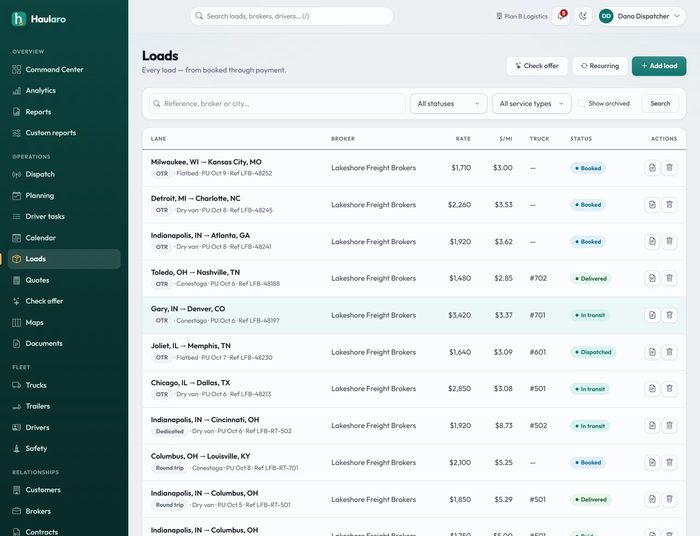Open Reports in the sidebar
700x536 pixels.
coord(64,112)
